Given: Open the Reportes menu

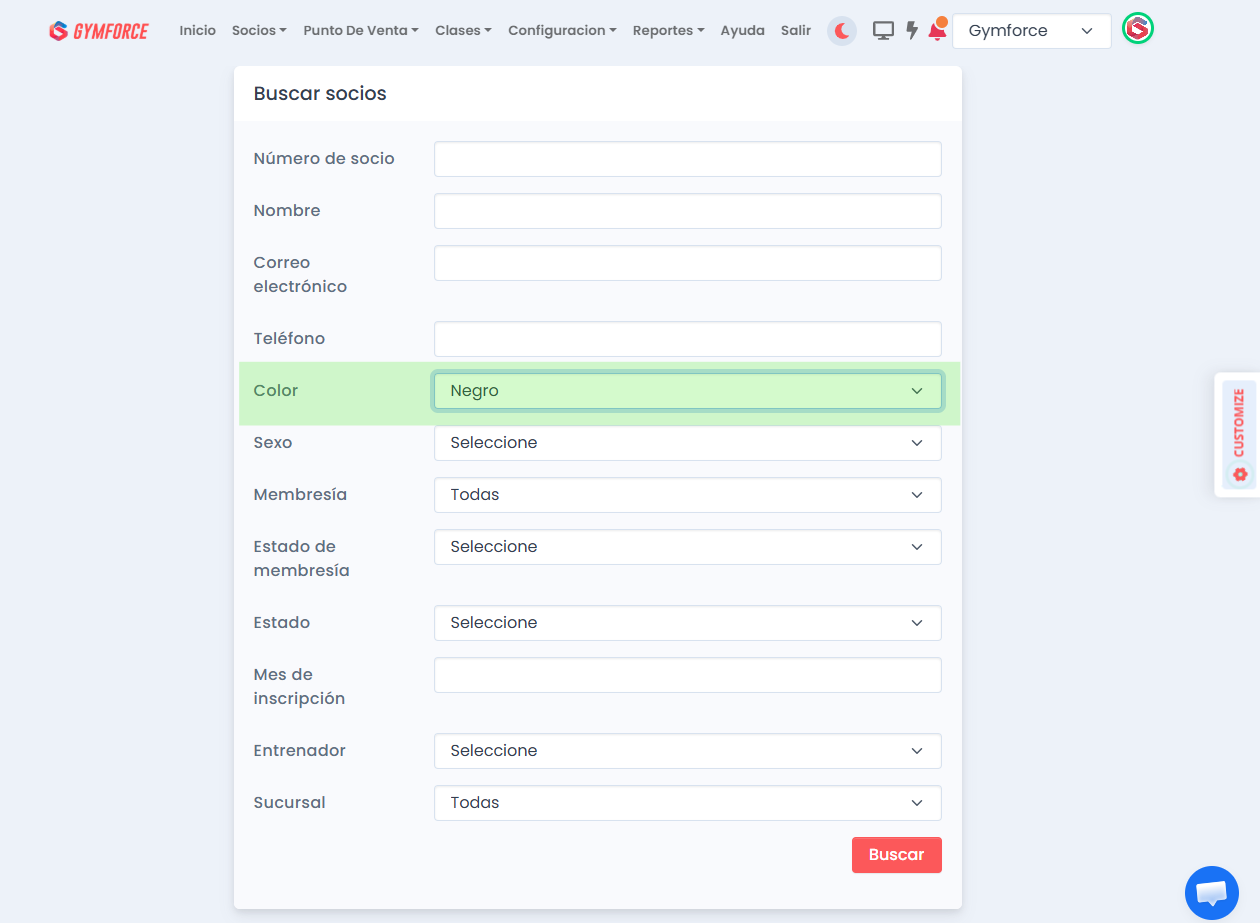Looking at the screenshot, I should (x=668, y=31).
